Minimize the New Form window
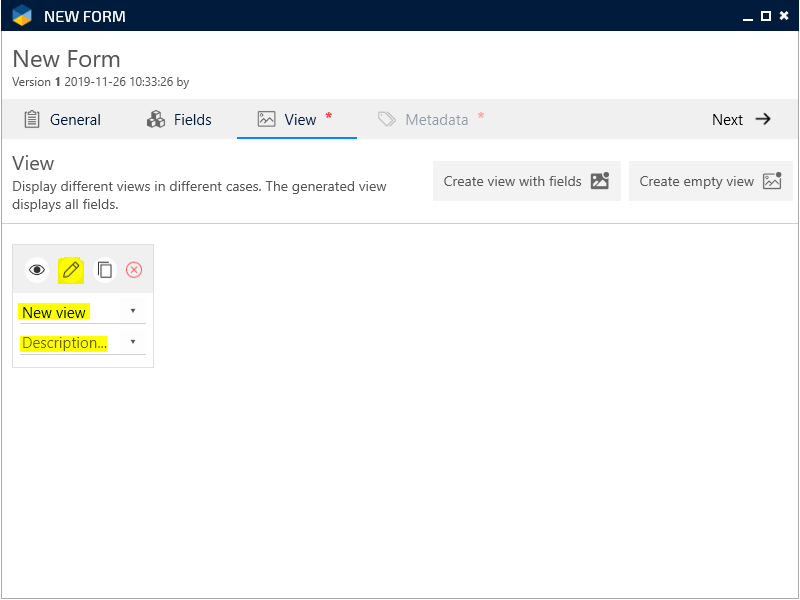This screenshot has width=800, height=600. (x=748, y=16)
